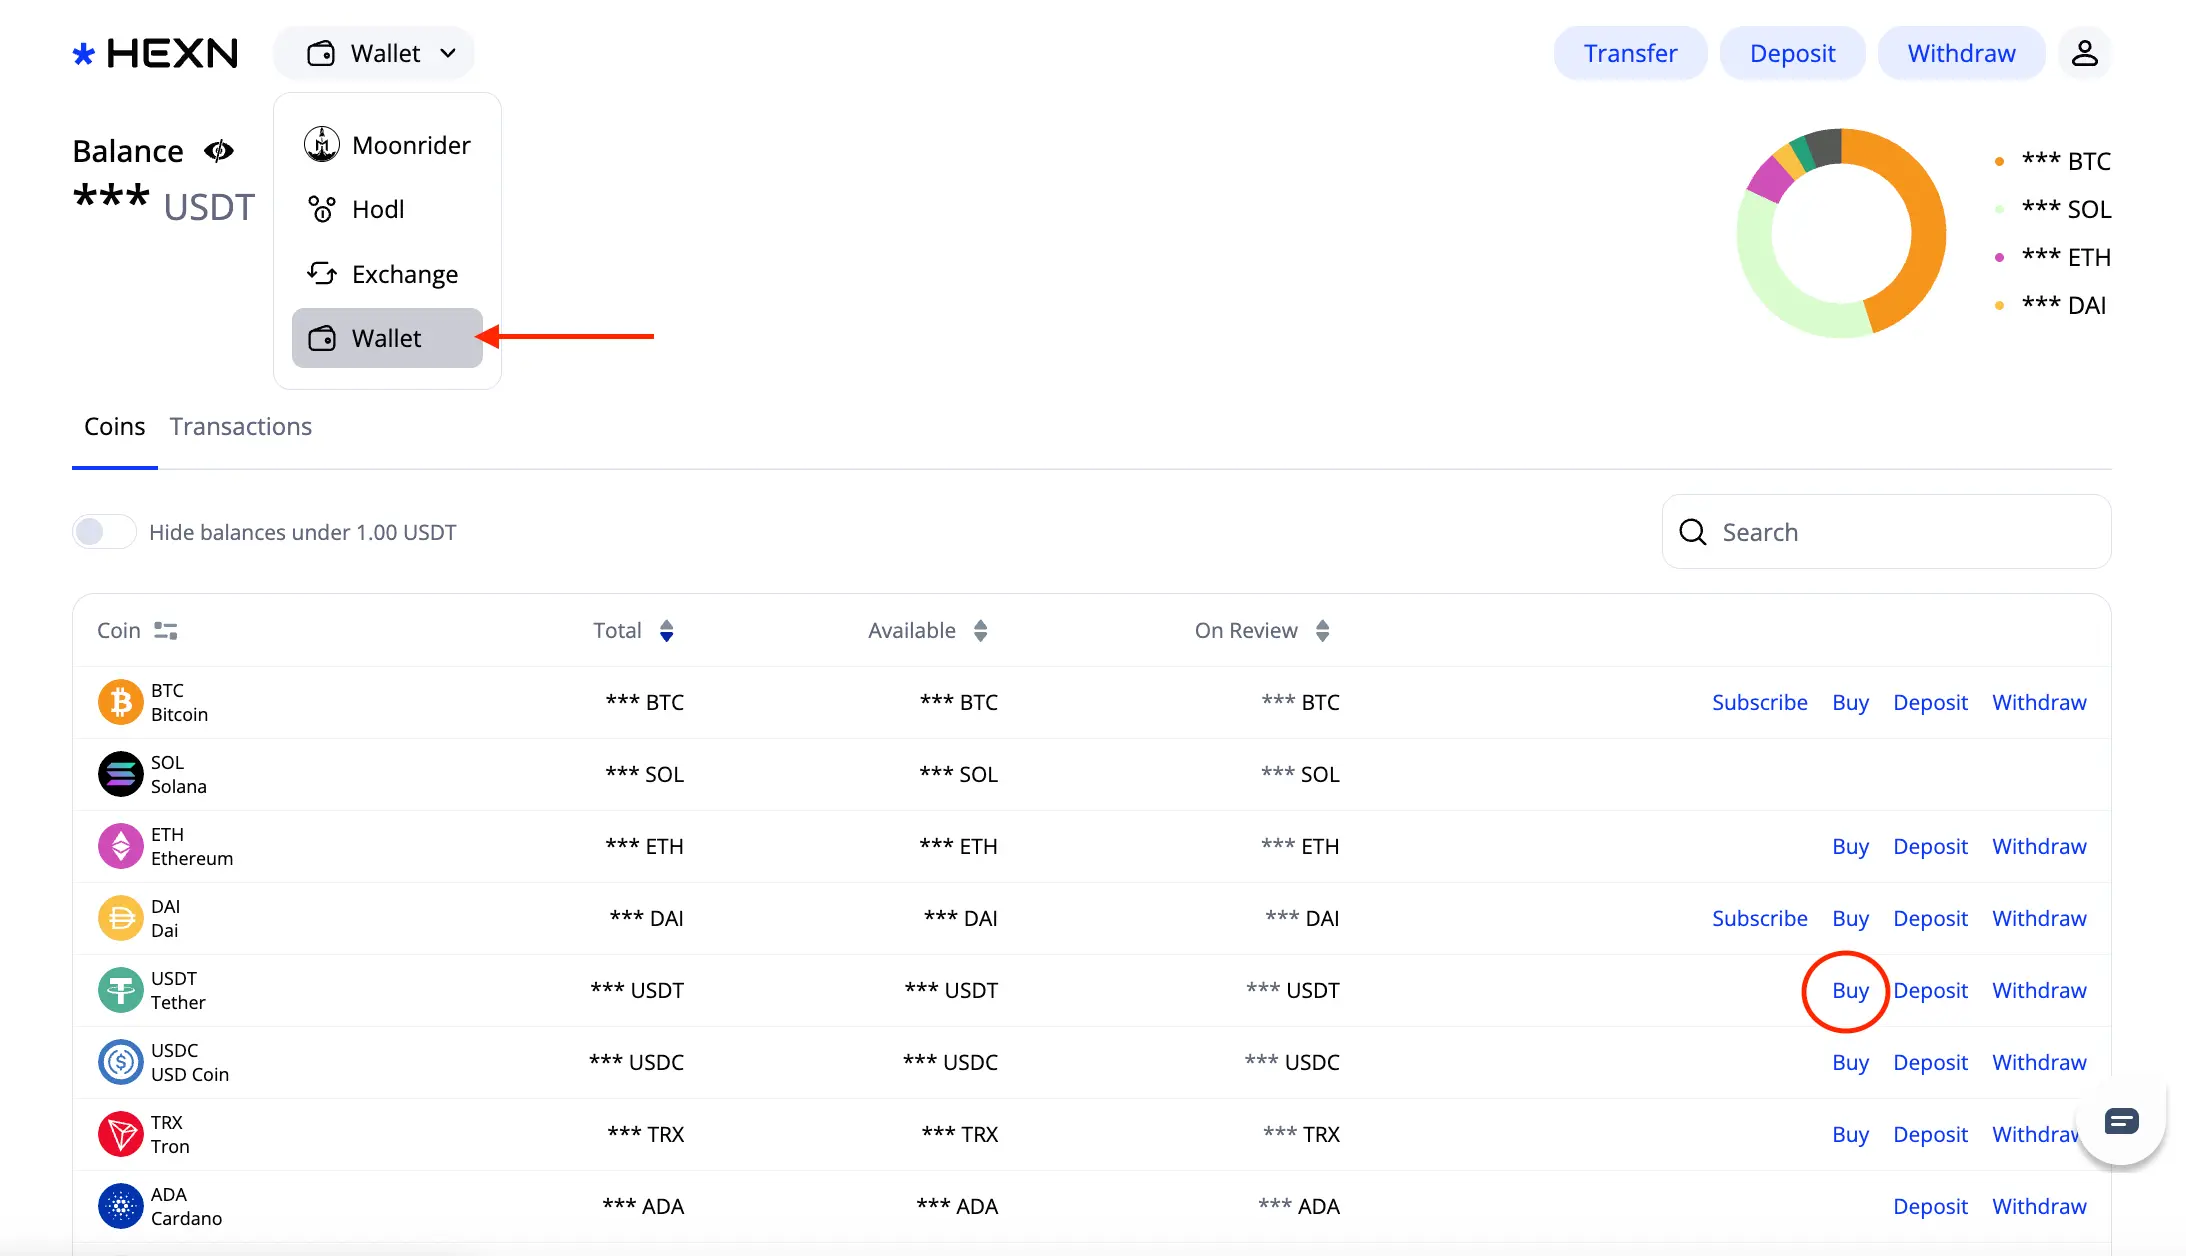Click the Ethereum coin icon

click(x=121, y=846)
